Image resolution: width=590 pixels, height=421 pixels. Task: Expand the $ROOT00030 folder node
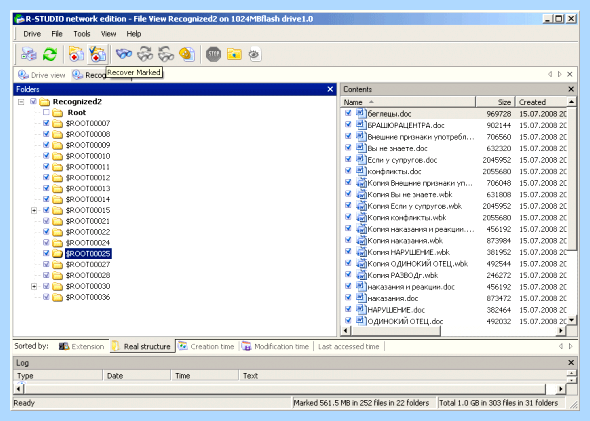click(34, 286)
